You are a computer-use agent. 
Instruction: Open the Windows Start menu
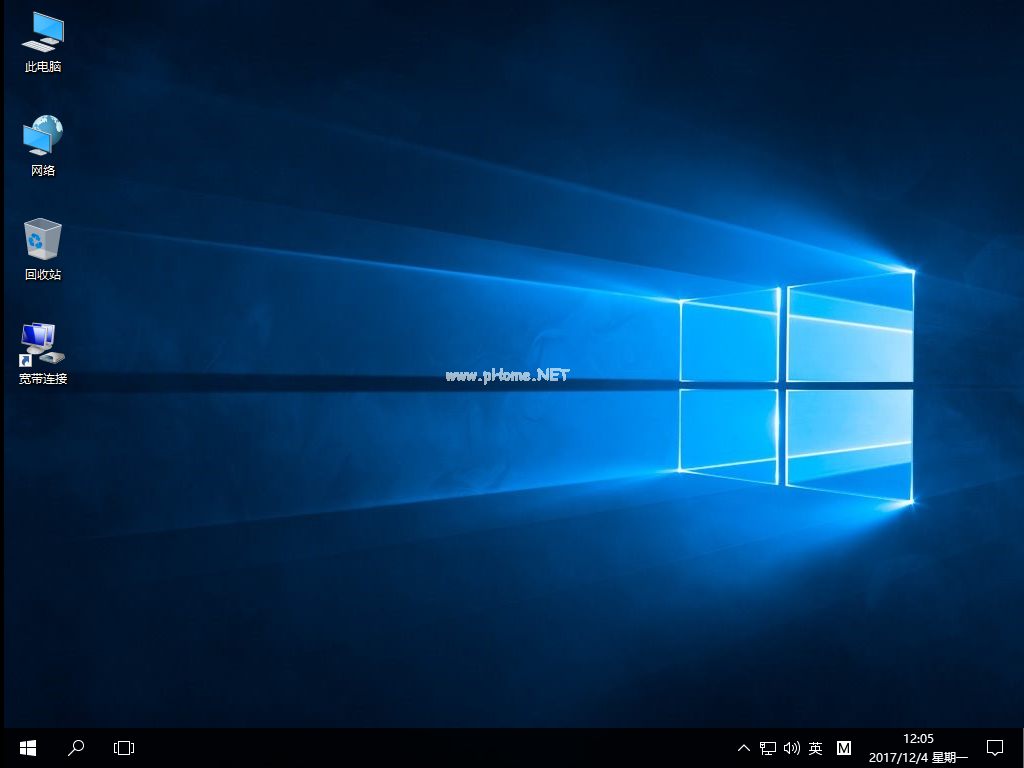coord(27,747)
